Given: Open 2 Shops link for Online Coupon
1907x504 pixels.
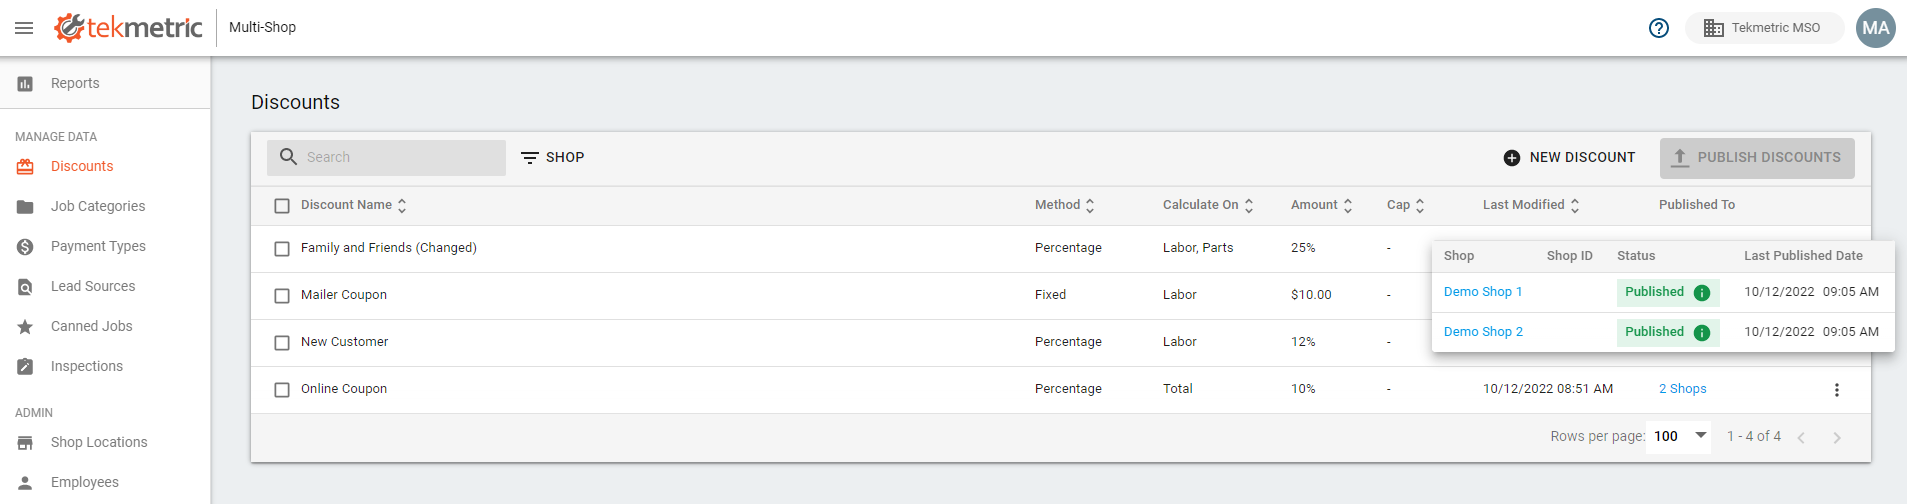Looking at the screenshot, I should pos(1683,389).
